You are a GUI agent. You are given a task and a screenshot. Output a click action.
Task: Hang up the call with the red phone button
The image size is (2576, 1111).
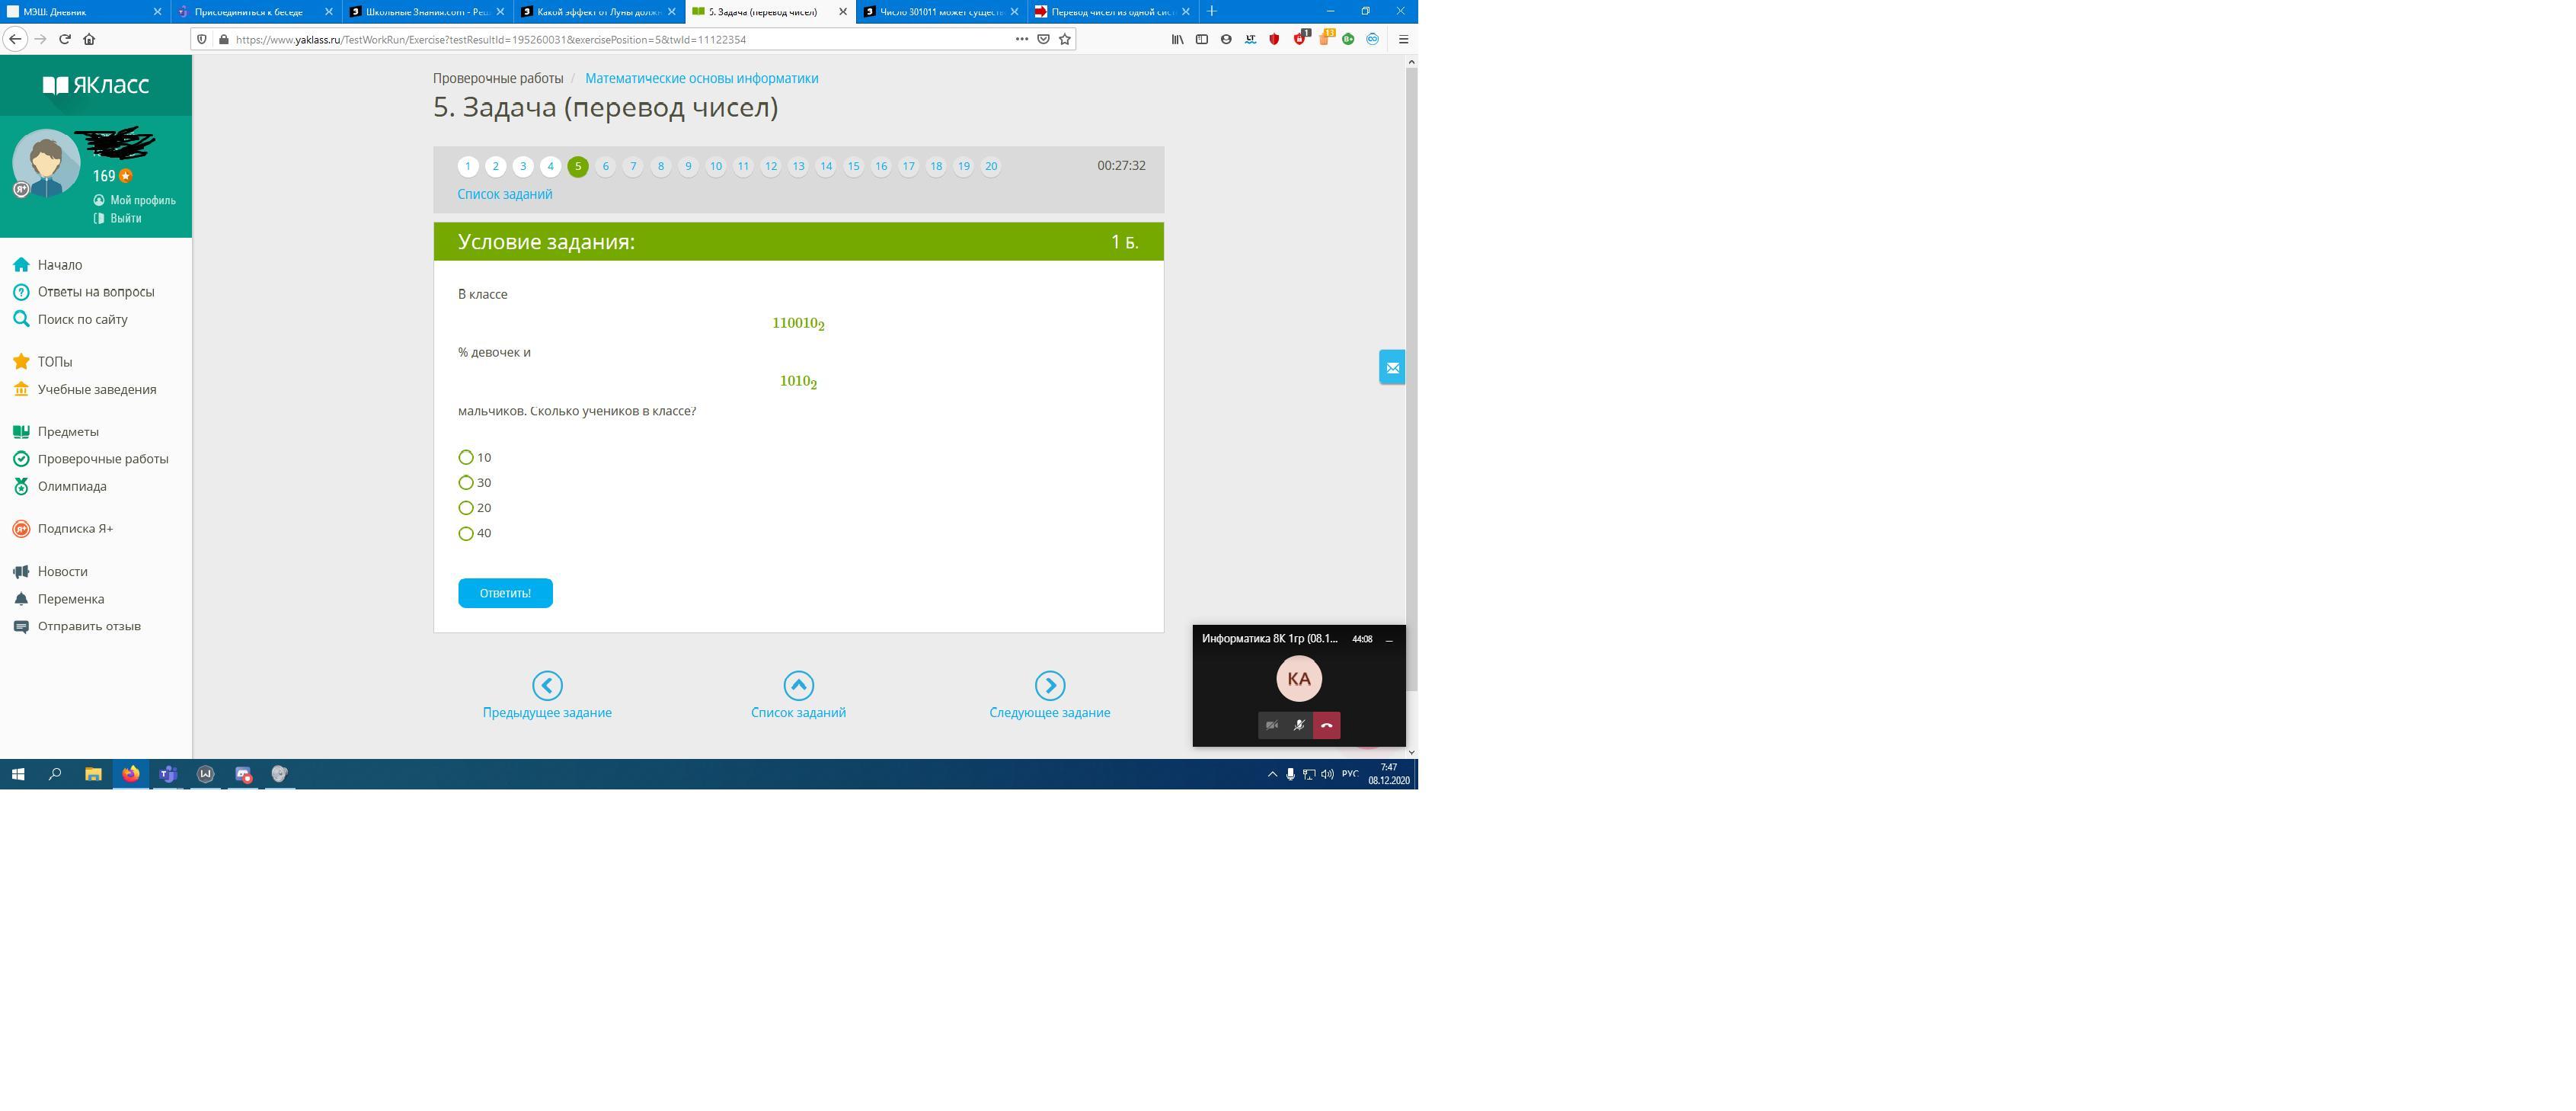click(1326, 725)
